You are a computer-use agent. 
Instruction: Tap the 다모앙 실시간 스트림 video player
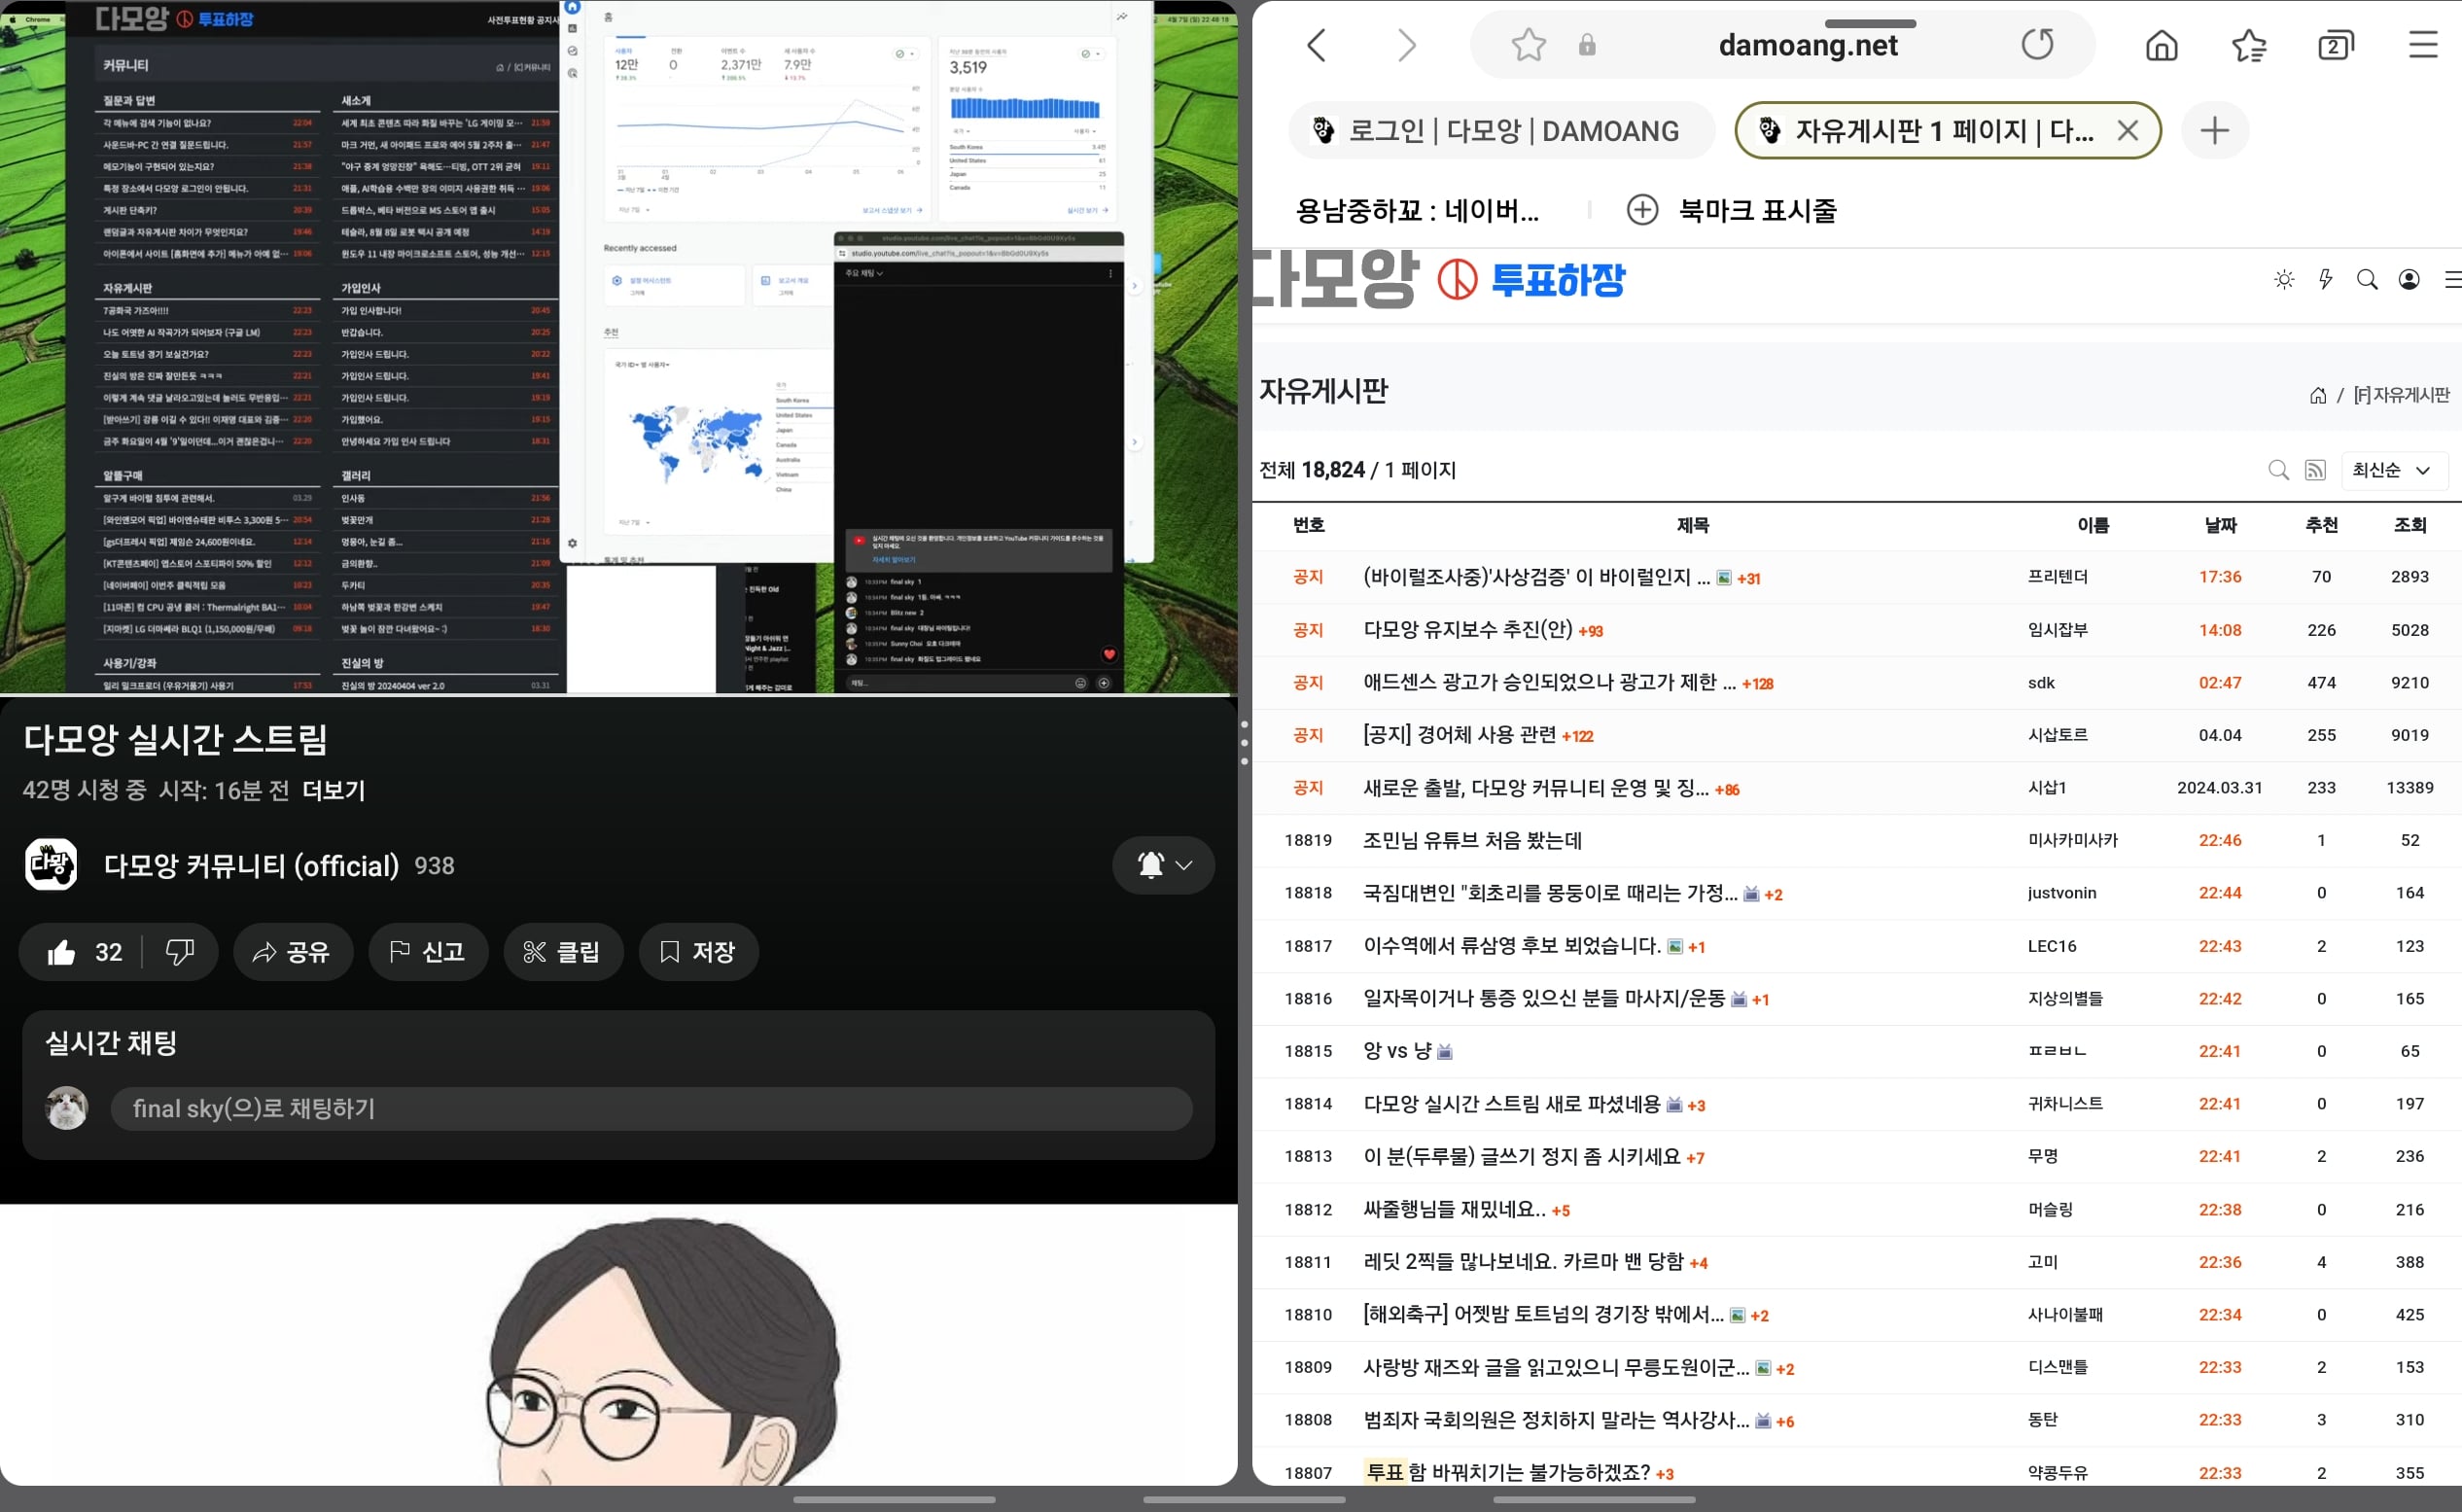coord(618,346)
